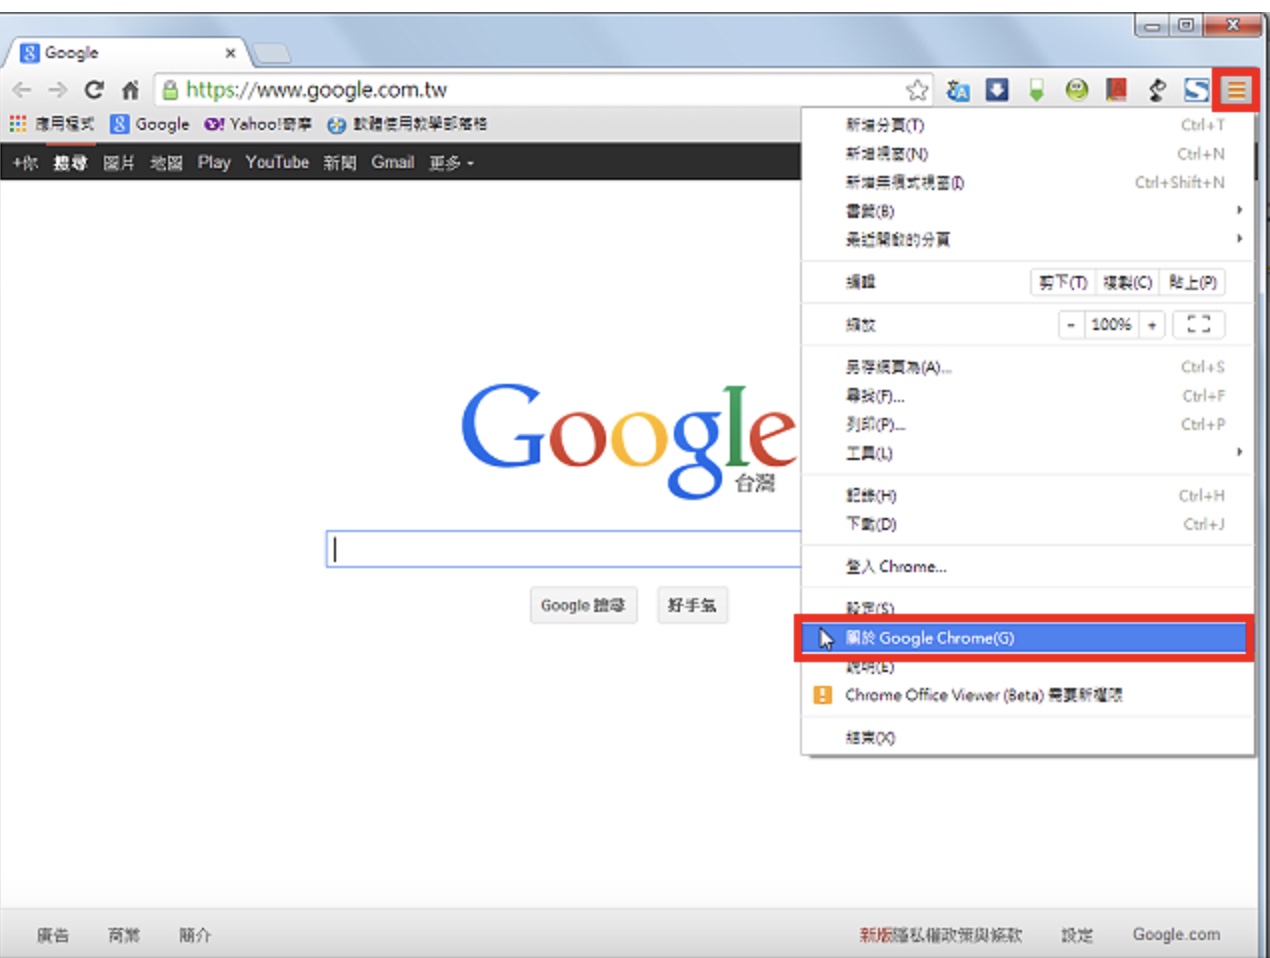Open the 新聞 news link in black bar

pyautogui.click(x=340, y=162)
